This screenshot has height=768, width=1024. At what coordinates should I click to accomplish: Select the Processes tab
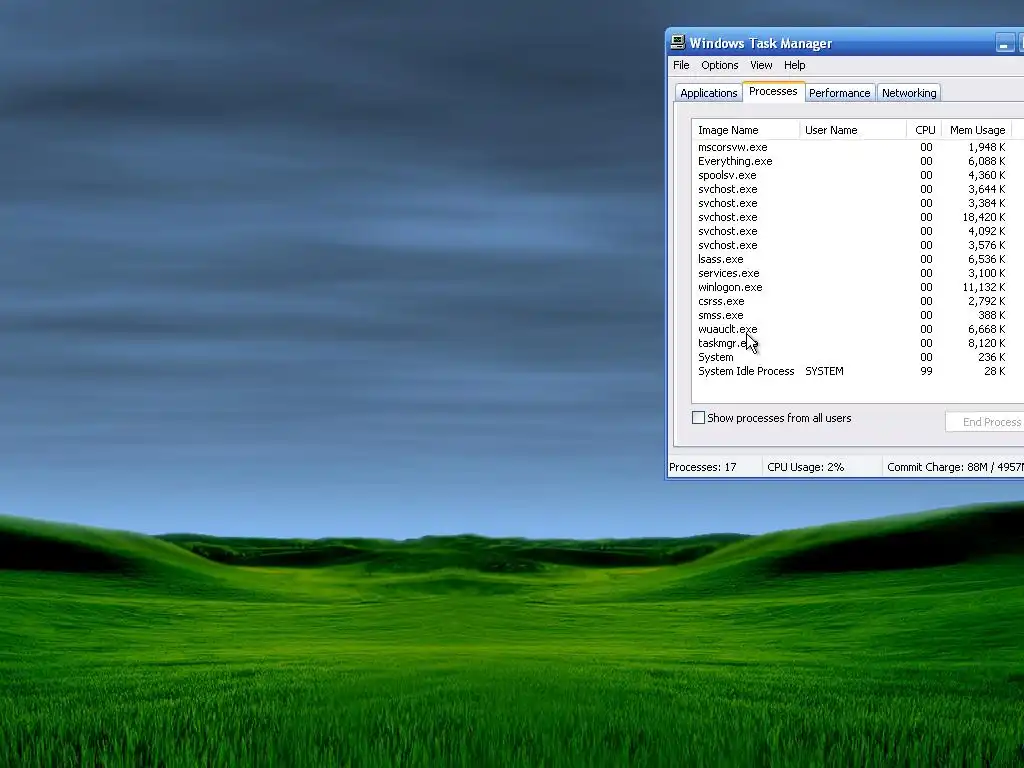[x=773, y=91]
